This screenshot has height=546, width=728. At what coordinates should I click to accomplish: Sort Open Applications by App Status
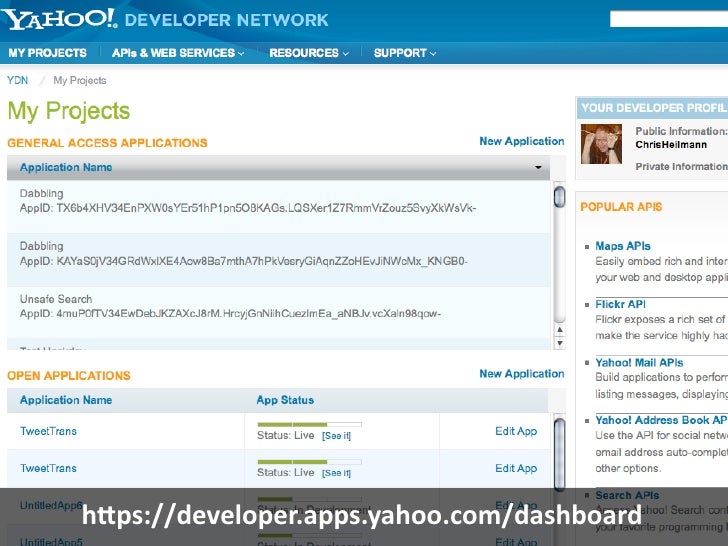click(285, 400)
